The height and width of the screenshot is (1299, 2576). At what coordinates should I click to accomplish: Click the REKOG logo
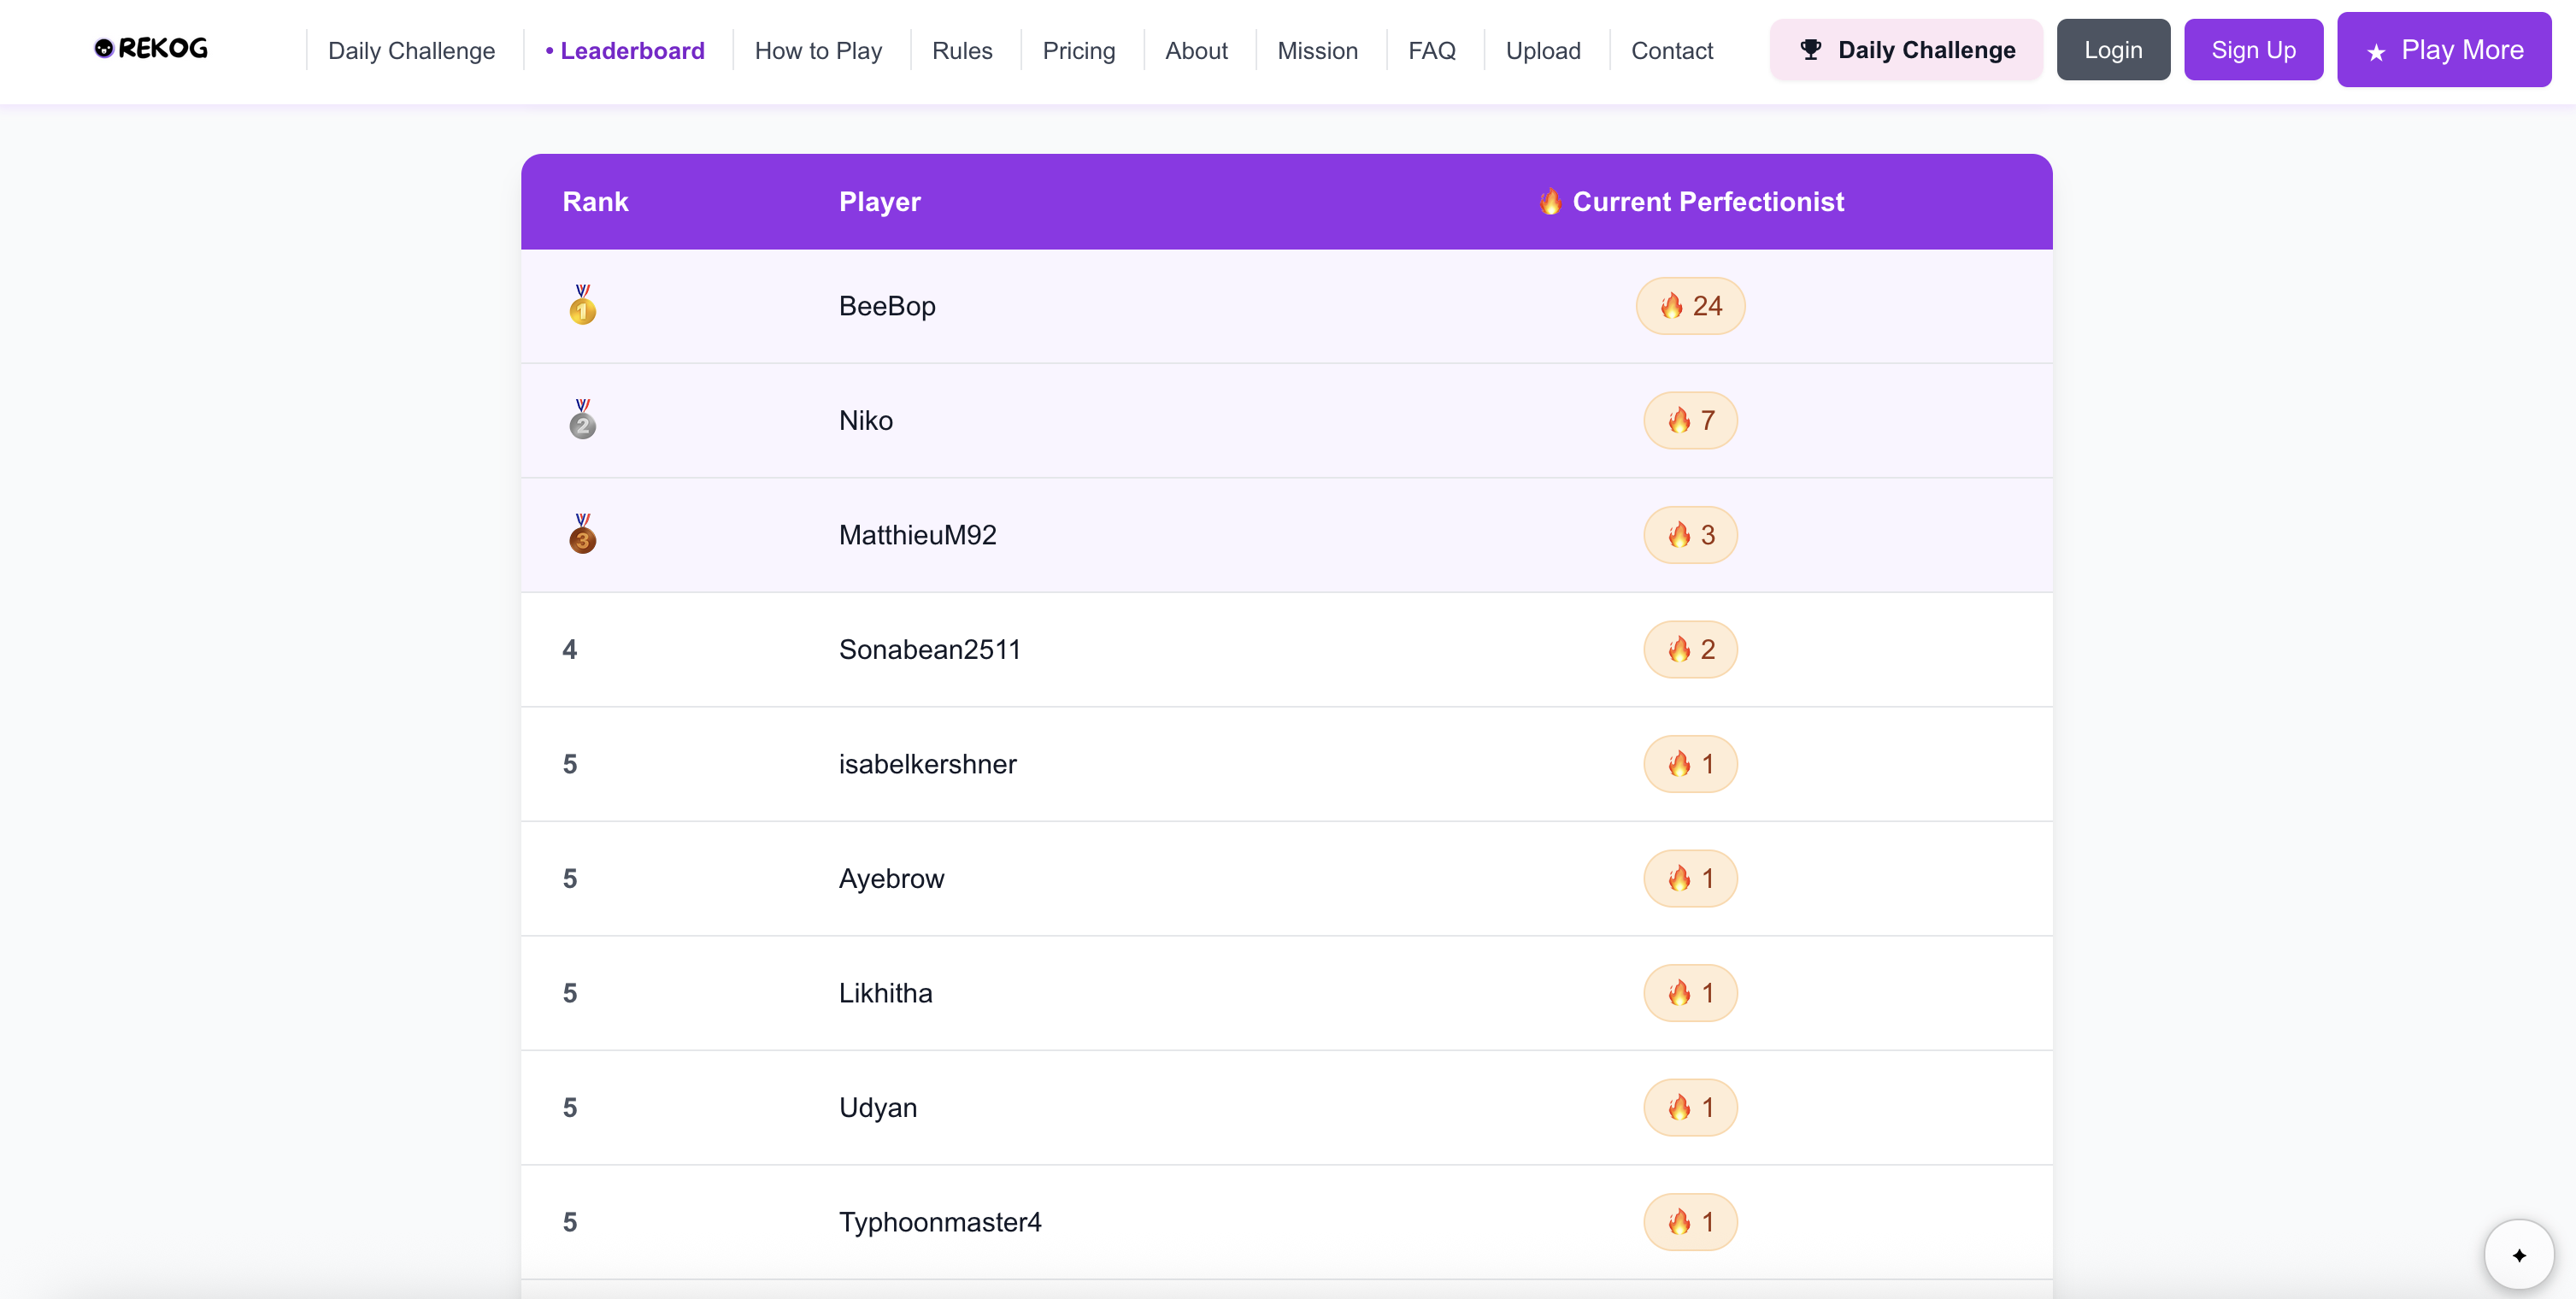click(150, 48)
